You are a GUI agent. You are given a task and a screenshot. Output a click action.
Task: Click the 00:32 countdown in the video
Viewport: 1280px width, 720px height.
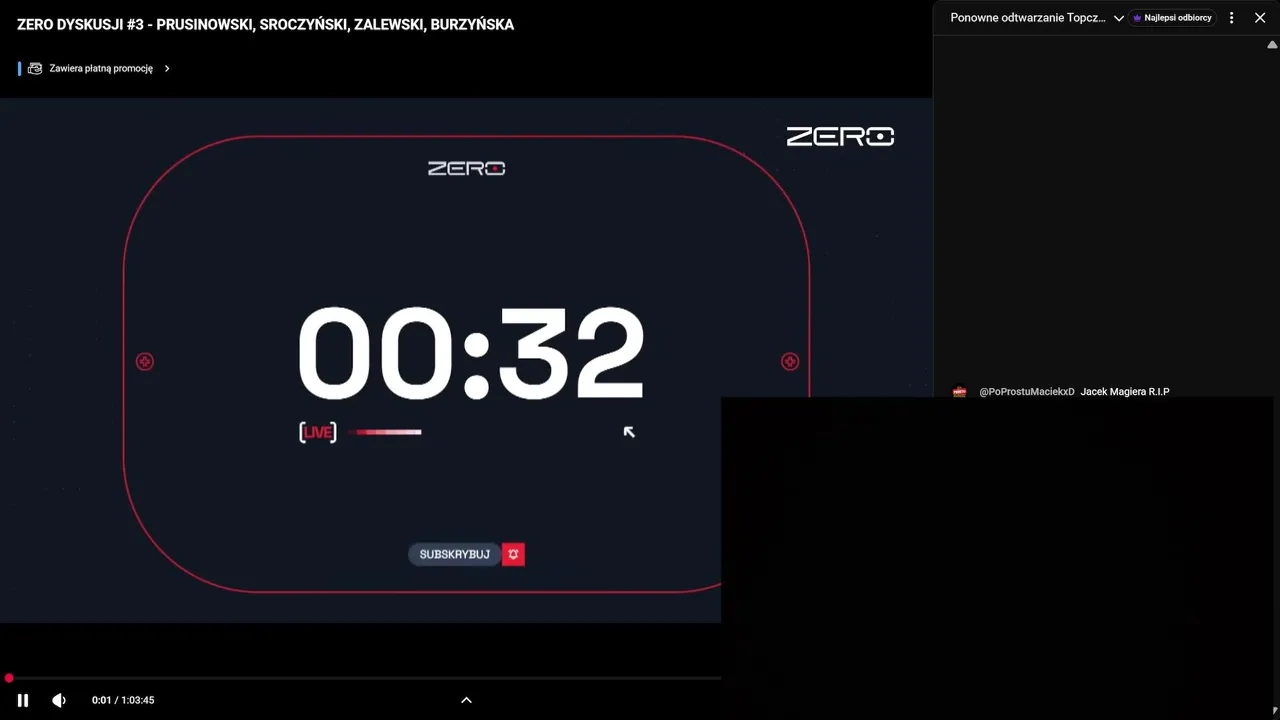tap(471, 353)
